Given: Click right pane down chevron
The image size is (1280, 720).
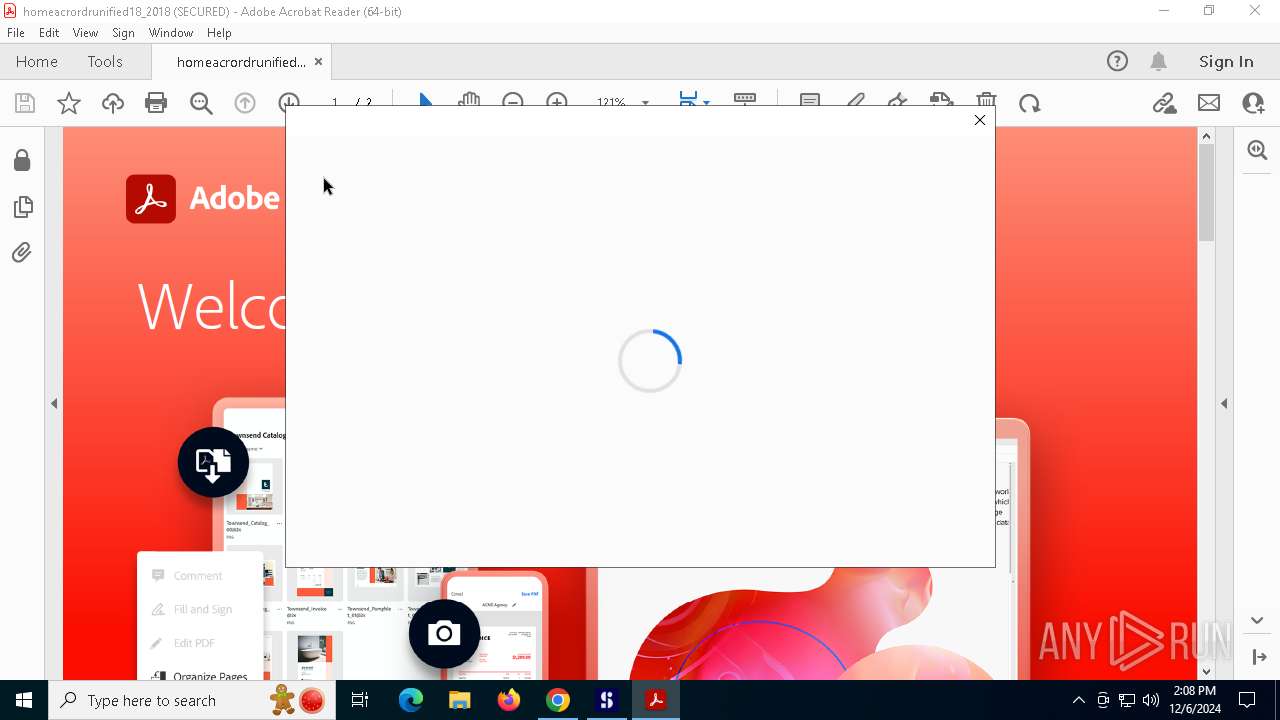Looking at the screenshot, I should pos(1258,620).
